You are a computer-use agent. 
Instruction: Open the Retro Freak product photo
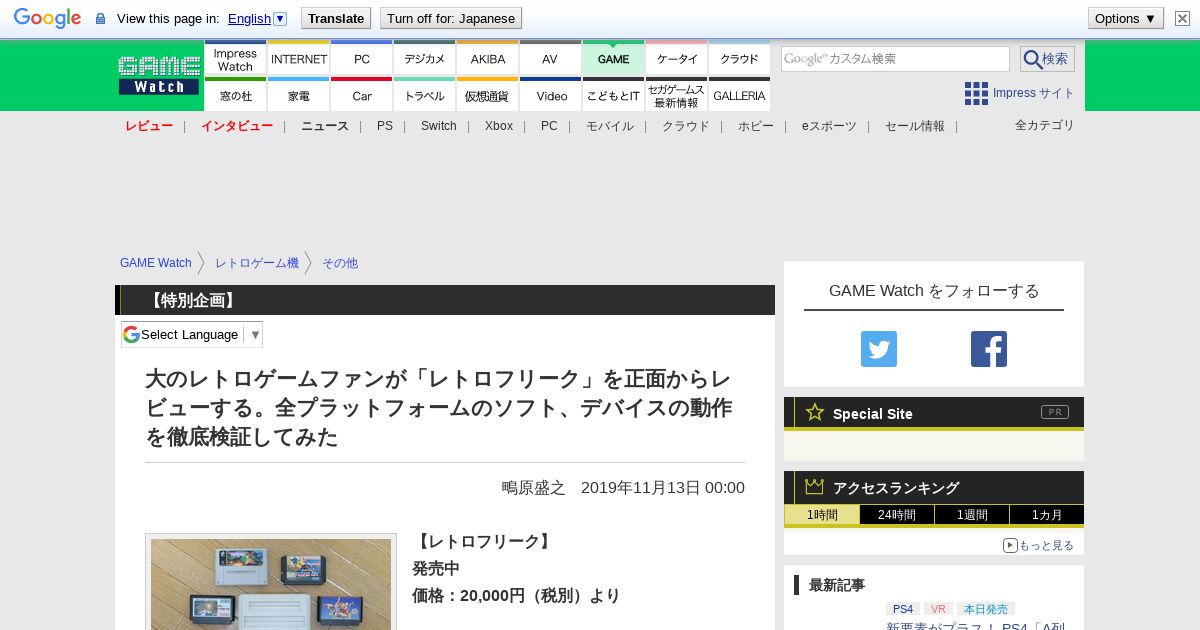point(271,583)
